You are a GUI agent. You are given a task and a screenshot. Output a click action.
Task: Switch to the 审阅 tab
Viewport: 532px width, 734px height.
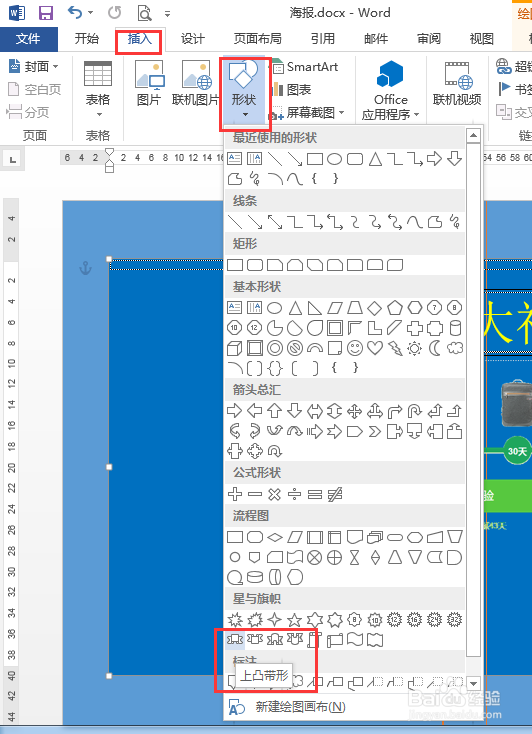[429, 39]
